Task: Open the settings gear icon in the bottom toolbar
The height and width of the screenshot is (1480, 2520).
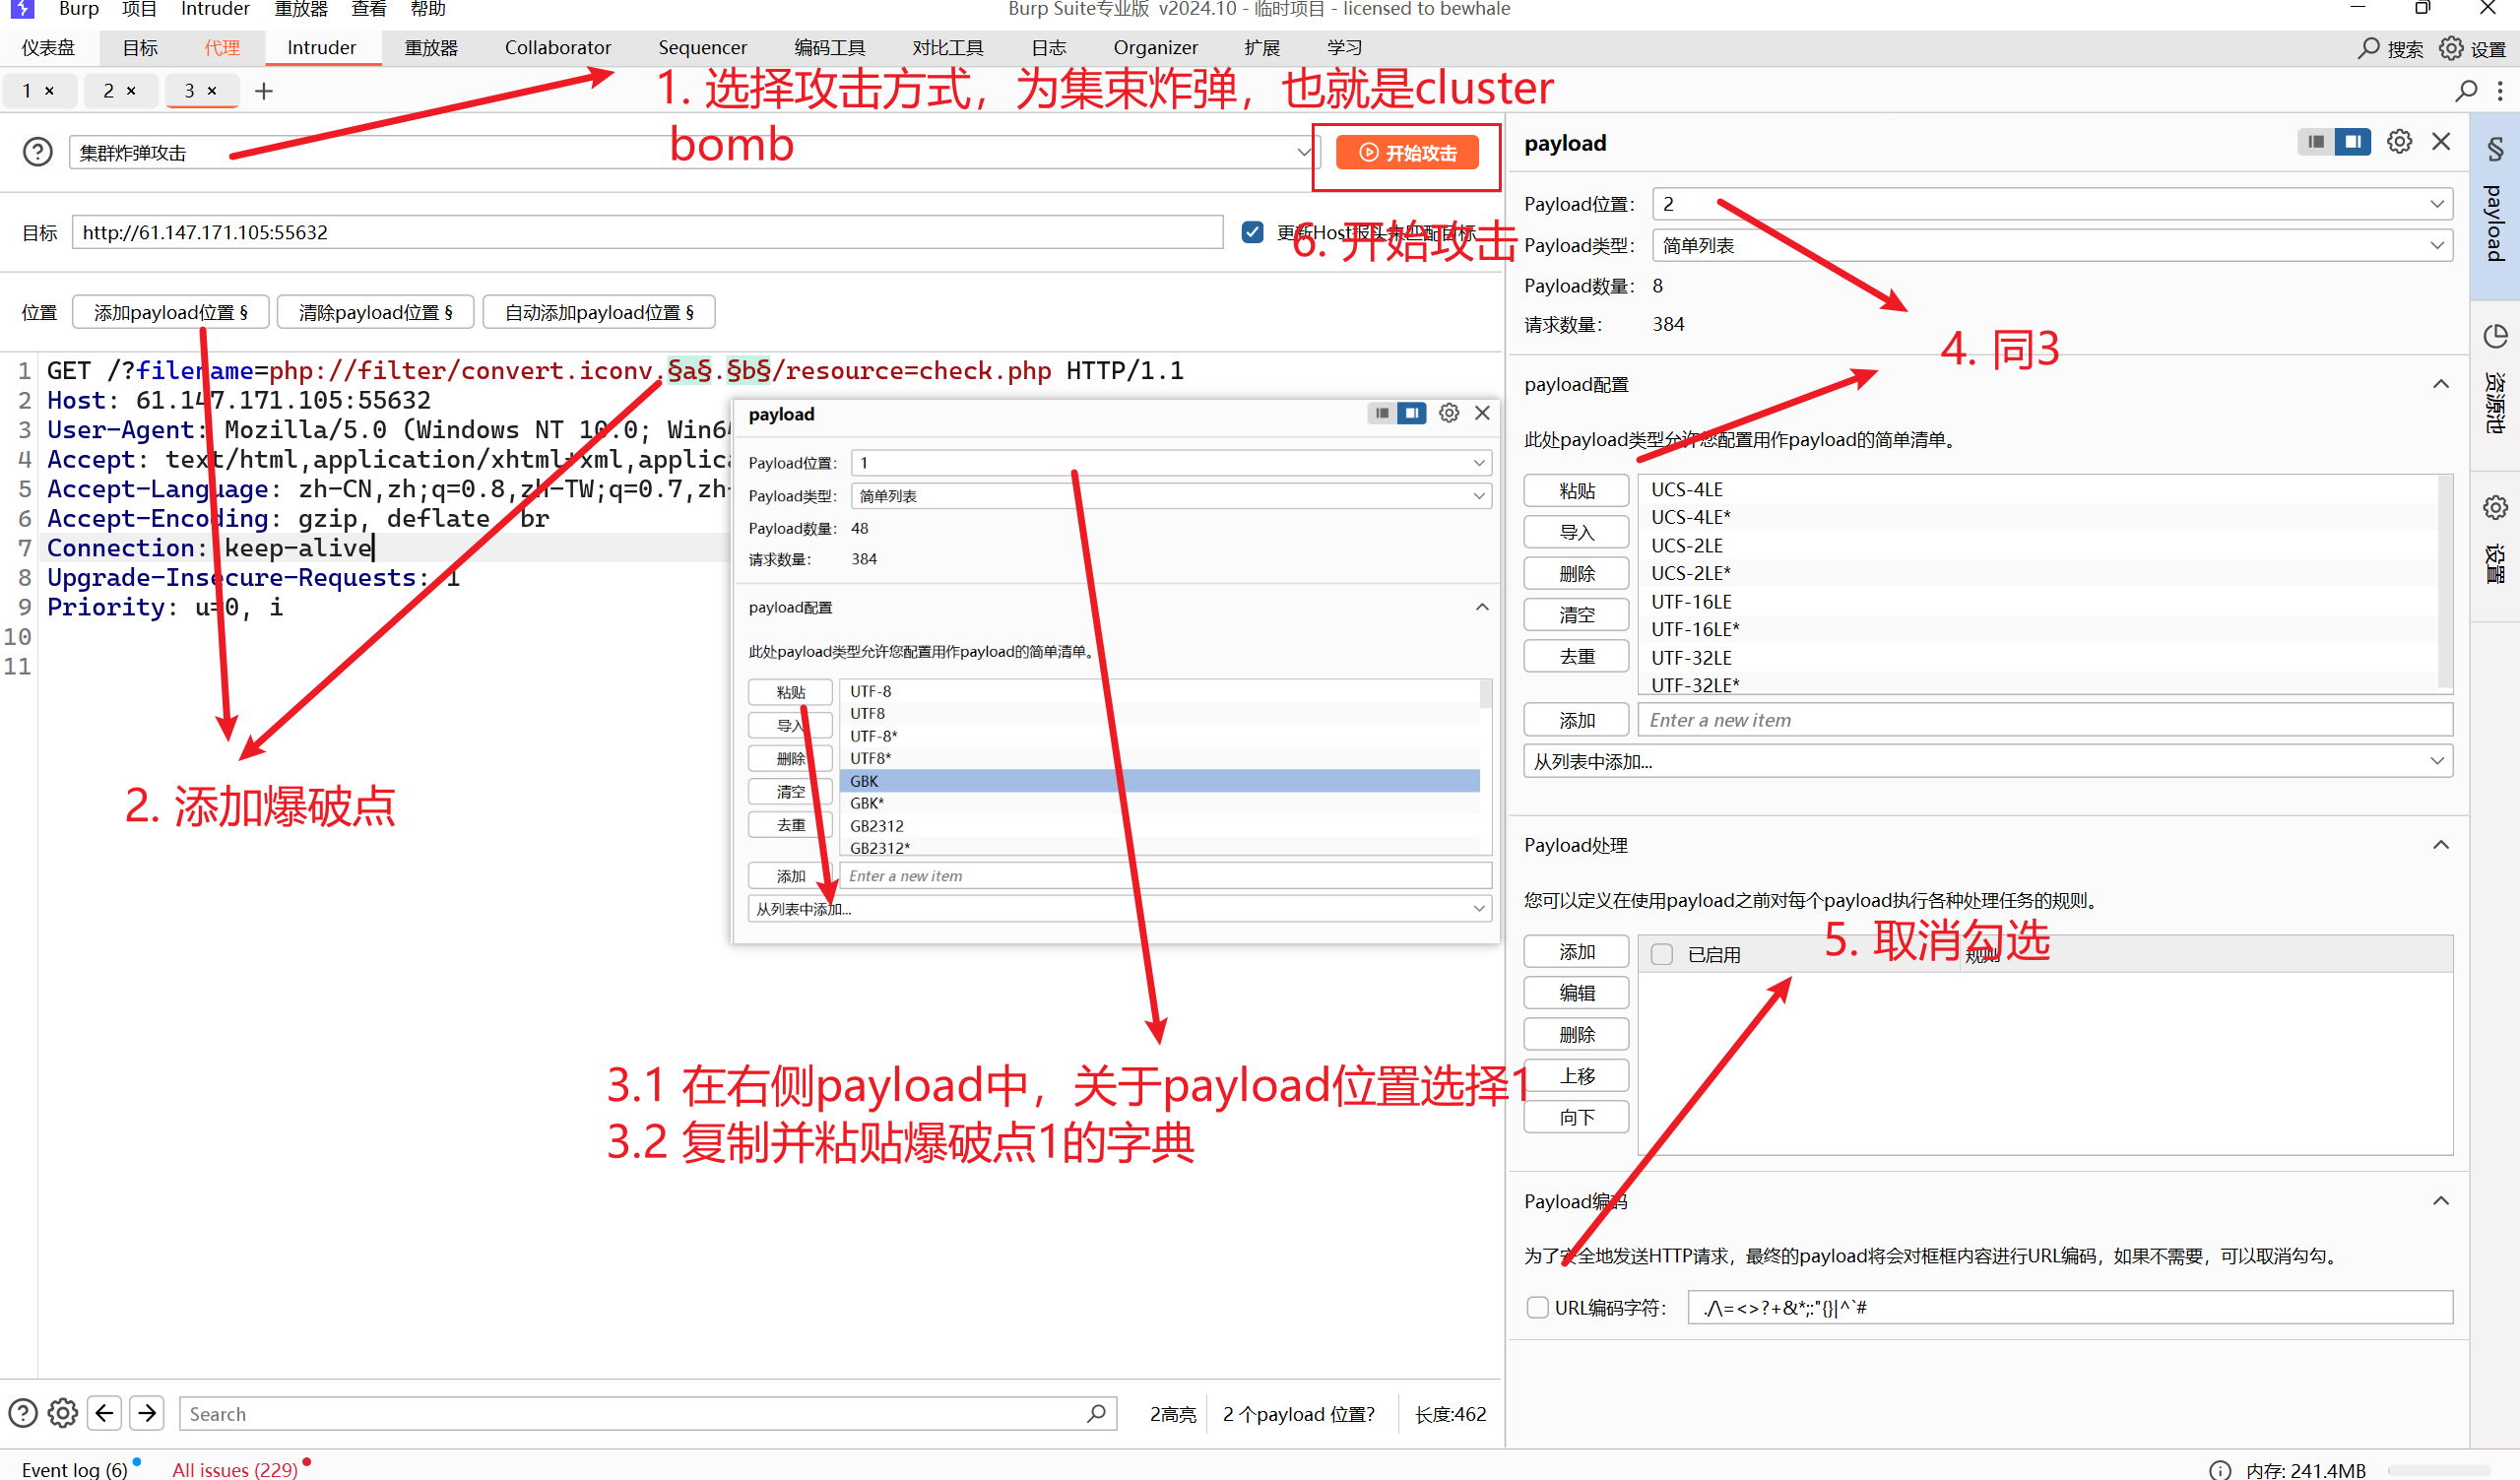Action: (x=62, y=1413)
